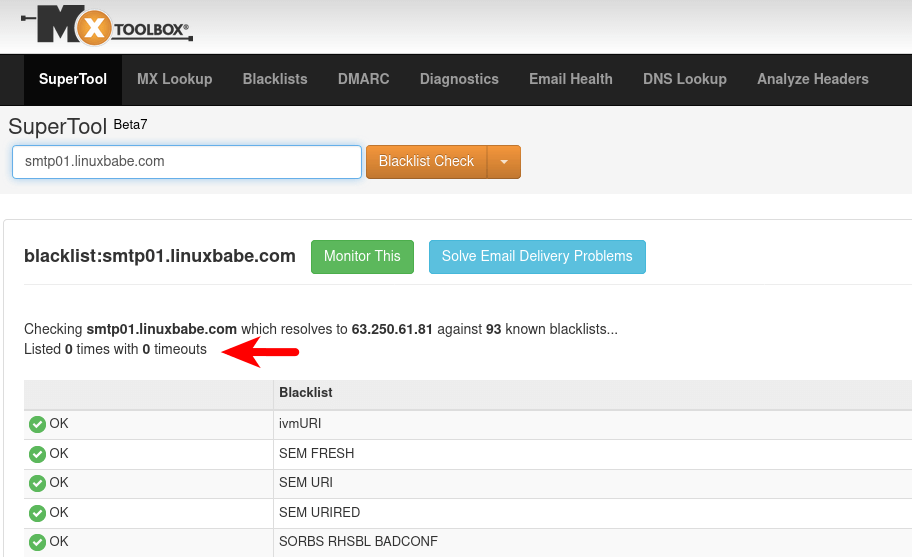Click Solve Email Delivery Problems button
Screen dimensions: 912x557
point(537,256)
